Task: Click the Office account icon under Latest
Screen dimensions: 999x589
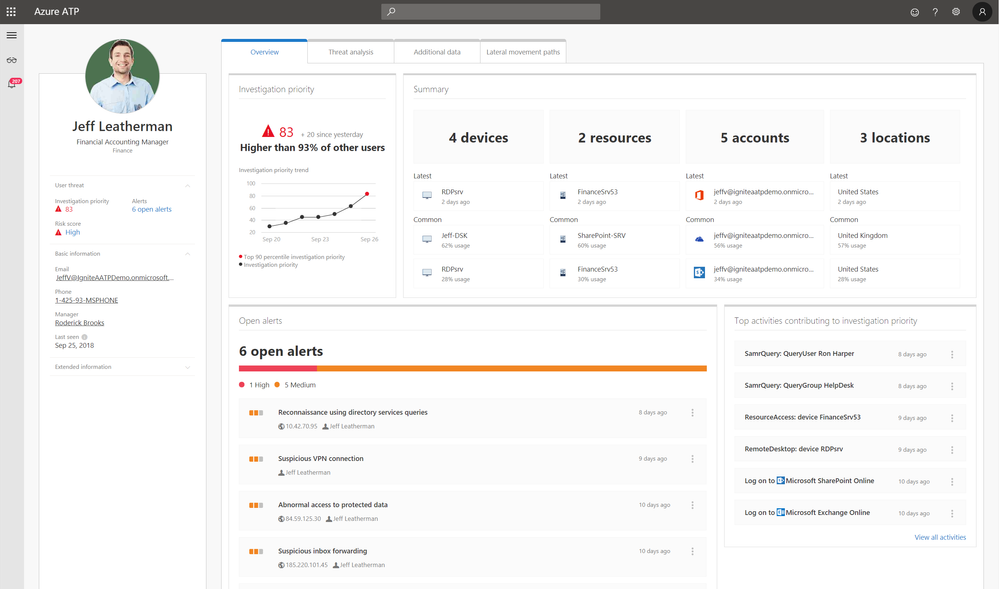Action: [x=699, y=196]
